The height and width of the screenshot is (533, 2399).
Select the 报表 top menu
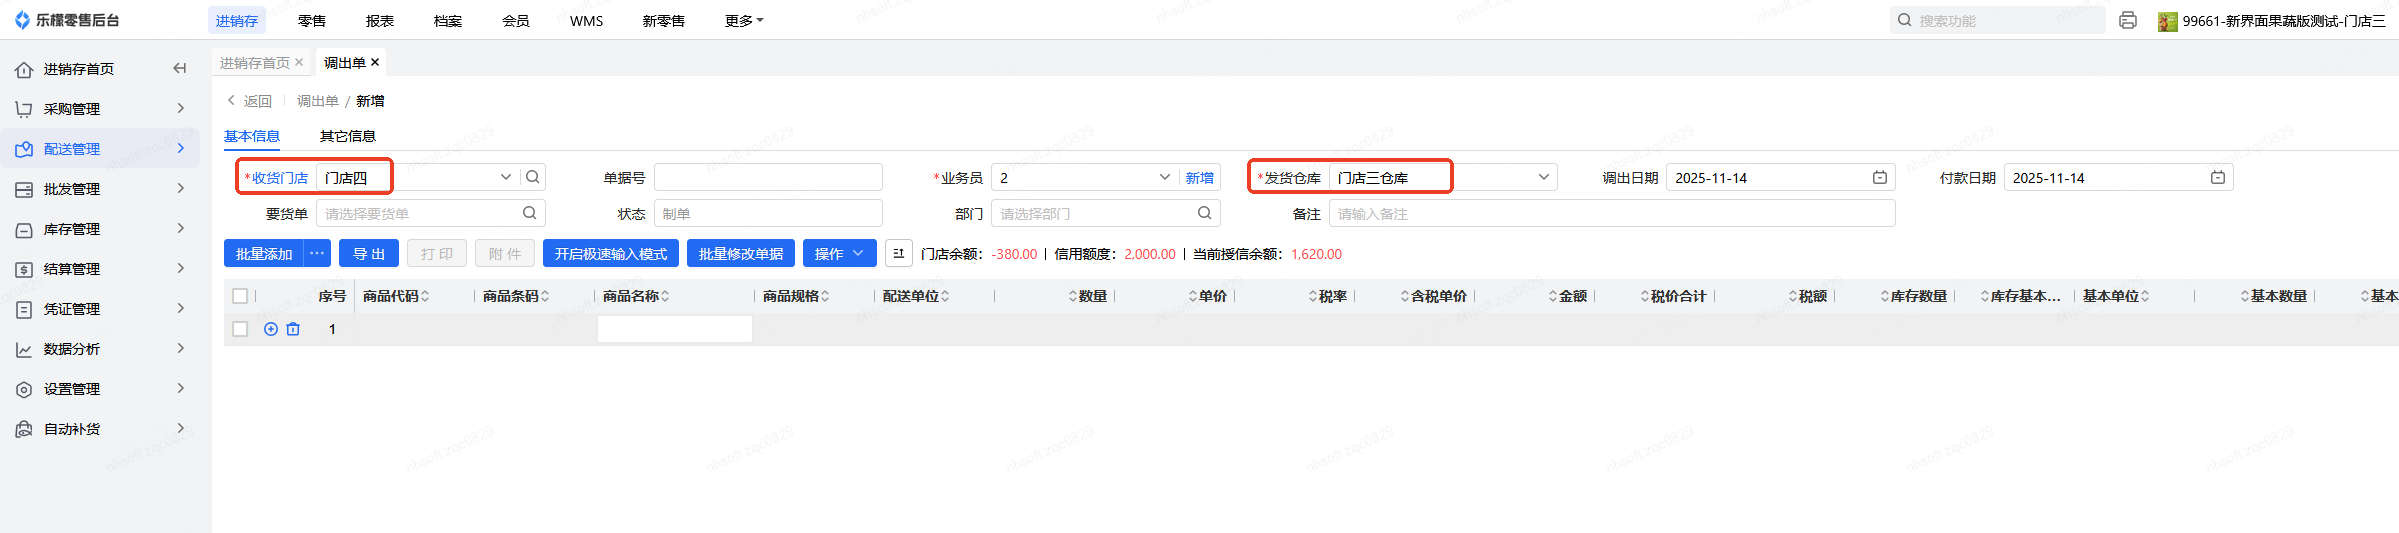[x=380, y=20]
